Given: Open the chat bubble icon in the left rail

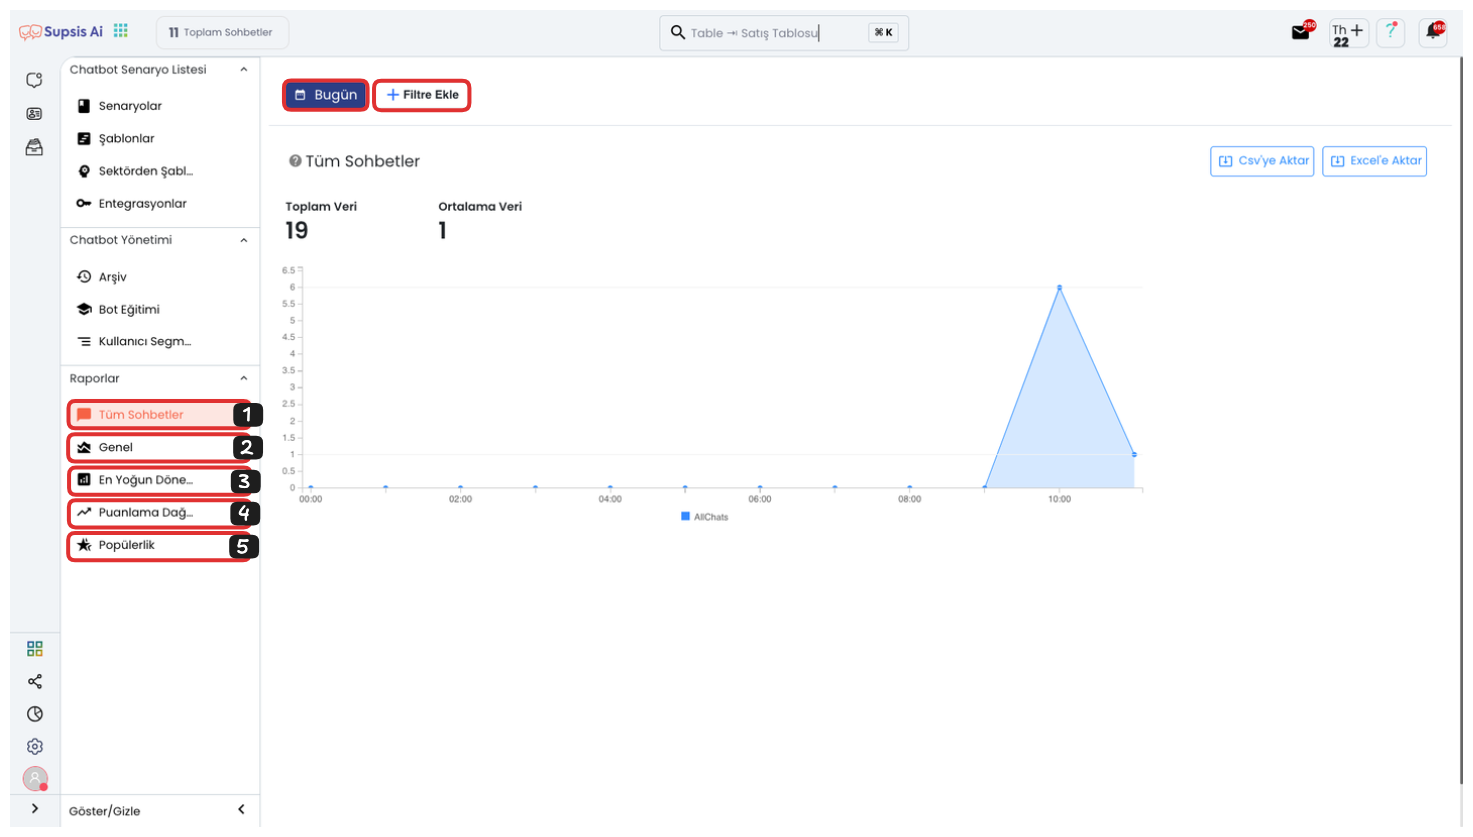Looking at the screenshot, I should [34, 80].
